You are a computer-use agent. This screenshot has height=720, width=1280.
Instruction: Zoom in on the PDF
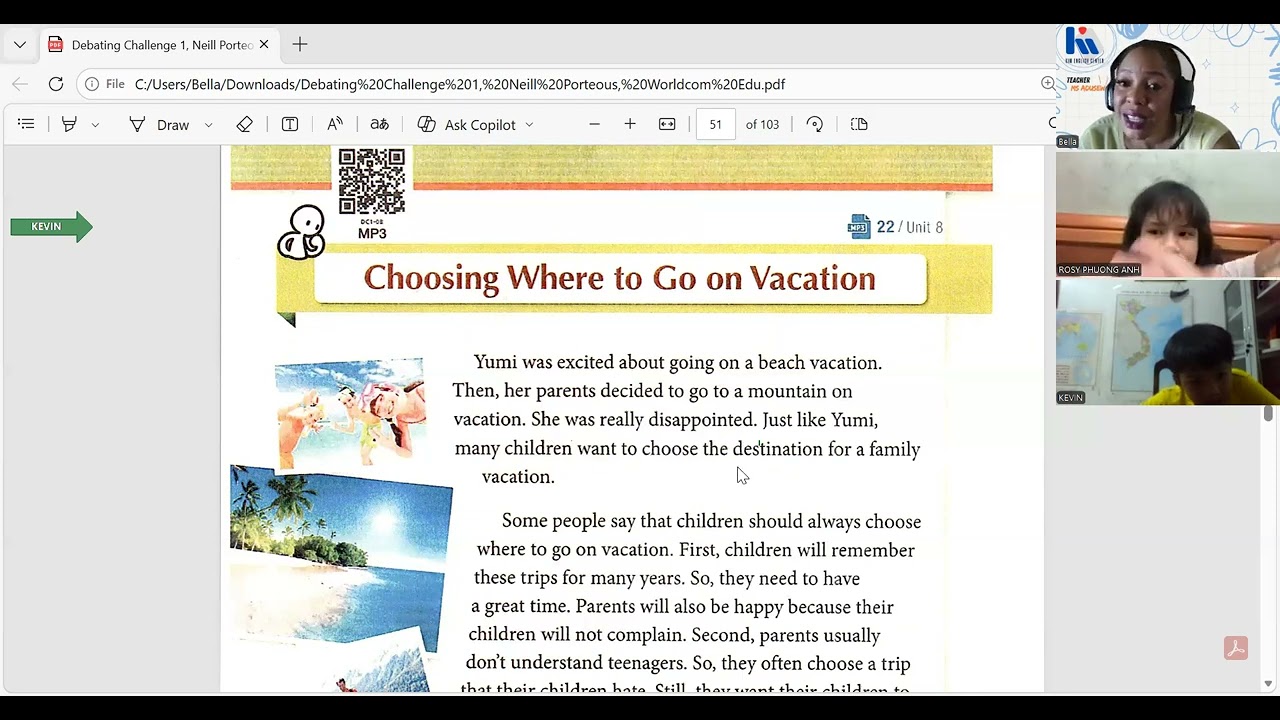point(630,124)
